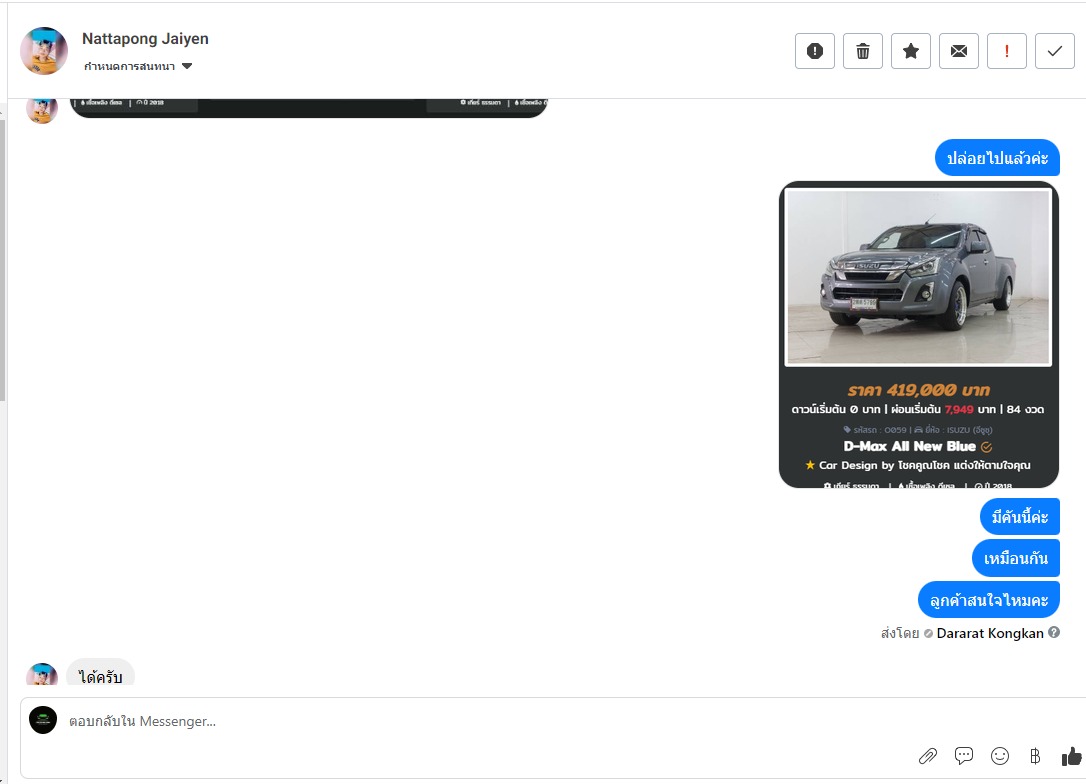Screen dimensions: 1086x784
Task: Click the spam report exclamation circle icon
Action: pyautogui.click(x=814, y=51)
